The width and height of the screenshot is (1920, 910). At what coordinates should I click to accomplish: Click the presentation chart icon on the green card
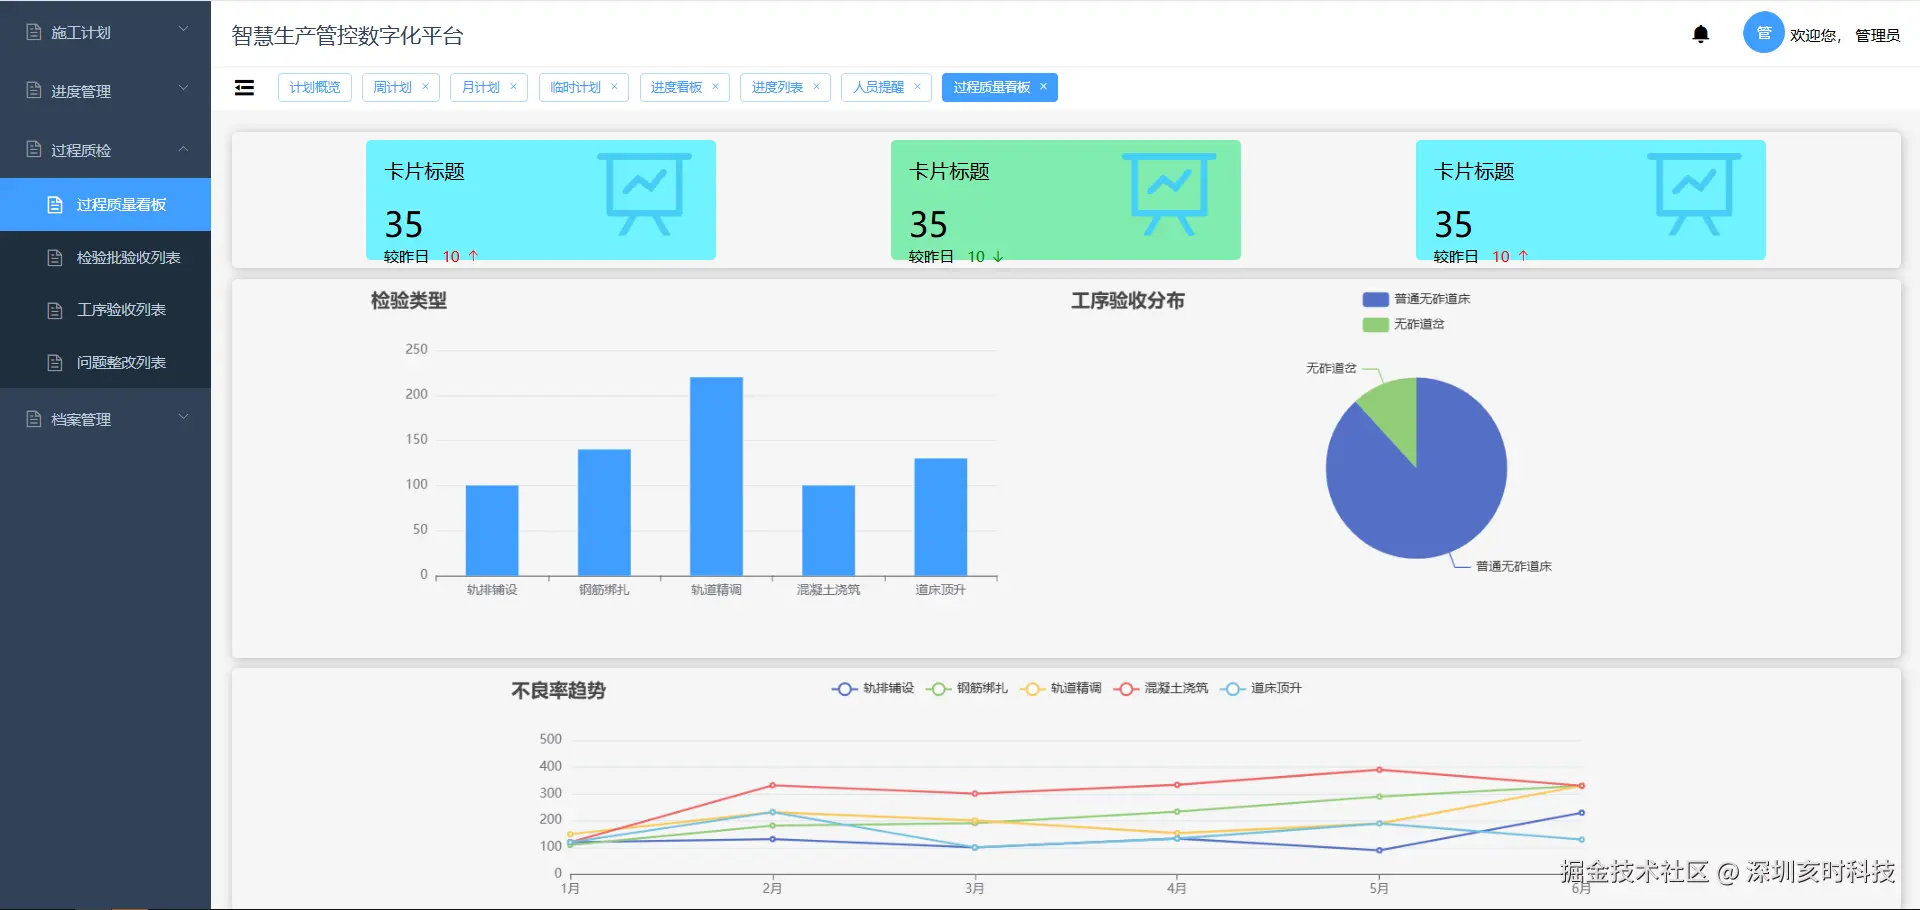tap(1169, 194)
